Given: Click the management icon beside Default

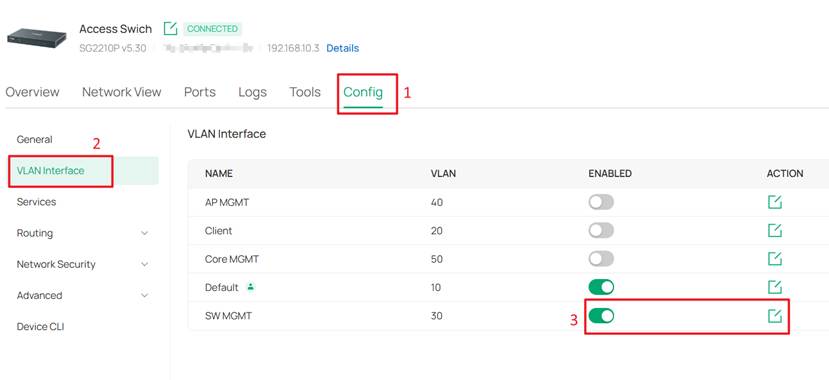Looking at the screenshot, I should coord(251,287).
